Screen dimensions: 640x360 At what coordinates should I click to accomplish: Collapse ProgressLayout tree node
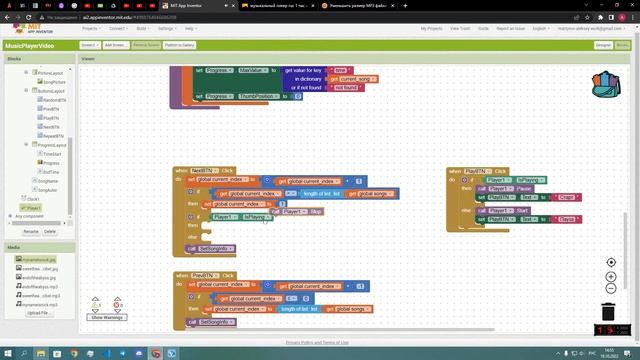click(x=26, y=144)
